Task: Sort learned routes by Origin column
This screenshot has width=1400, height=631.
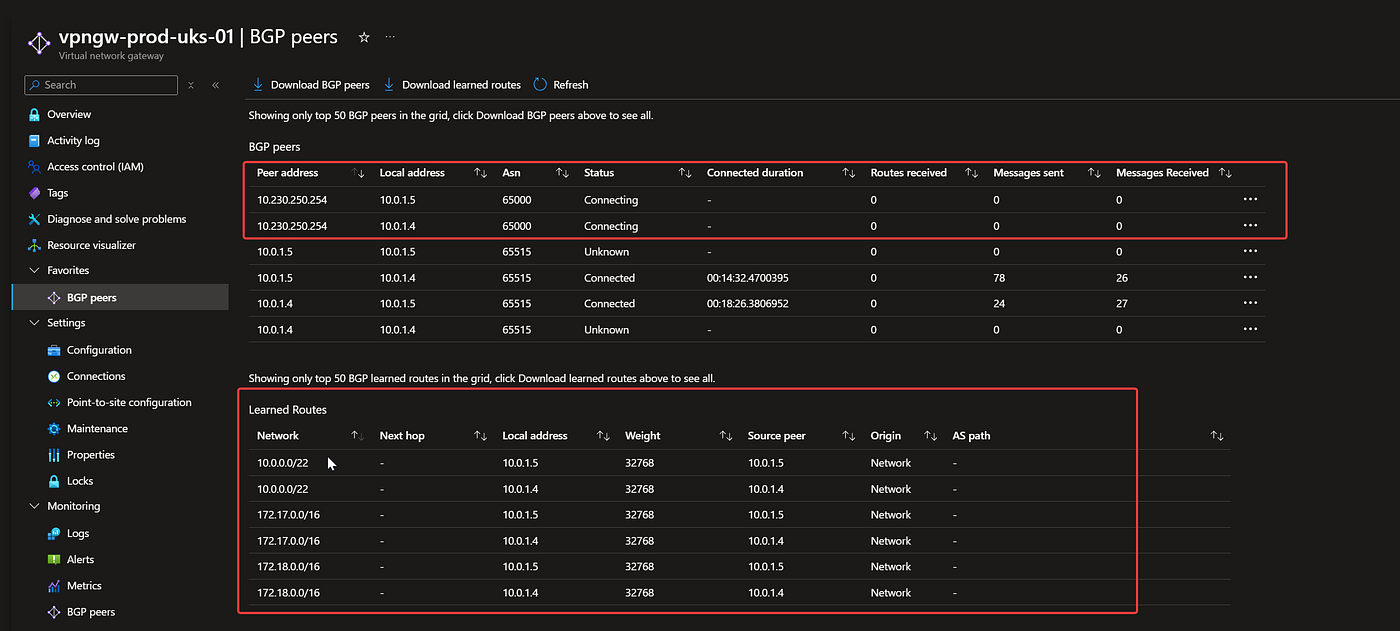Action: tap(931, 436)
